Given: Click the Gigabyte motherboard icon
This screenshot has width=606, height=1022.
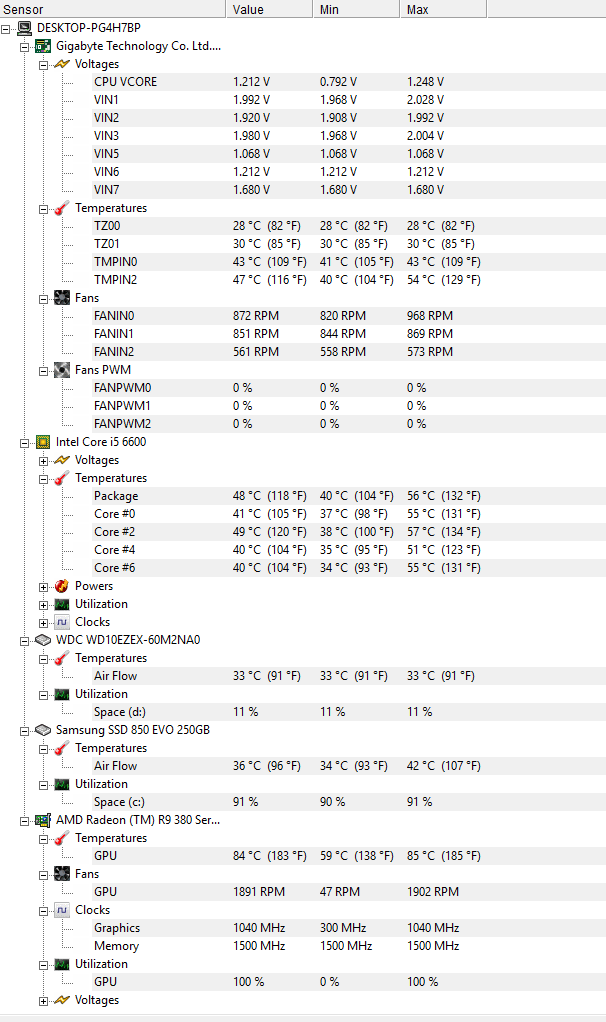Looking at the screenshot, I should point(44,46).
